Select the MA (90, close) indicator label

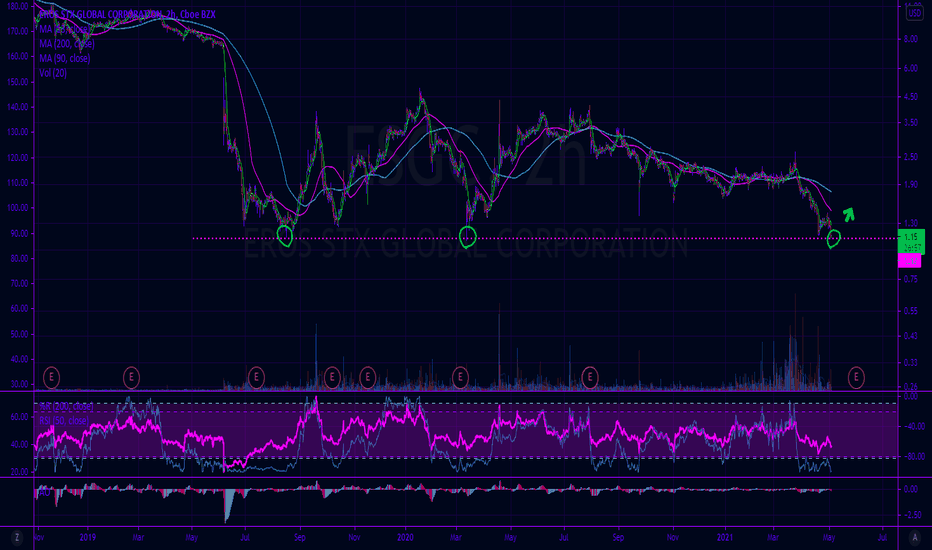pyautogui.click(x=65, y=58)
